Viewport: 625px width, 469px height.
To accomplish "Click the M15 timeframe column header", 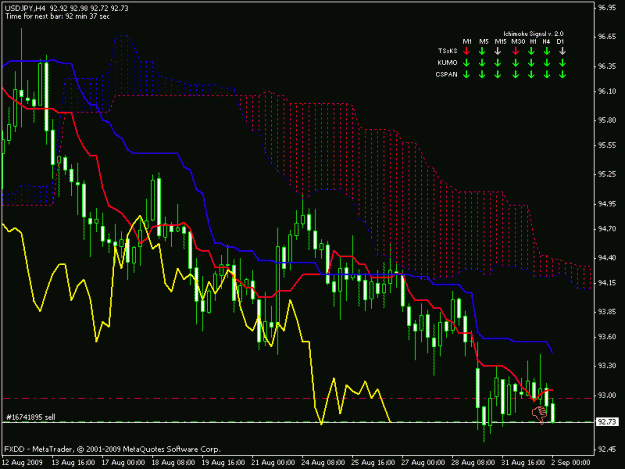I will (501, 41).
